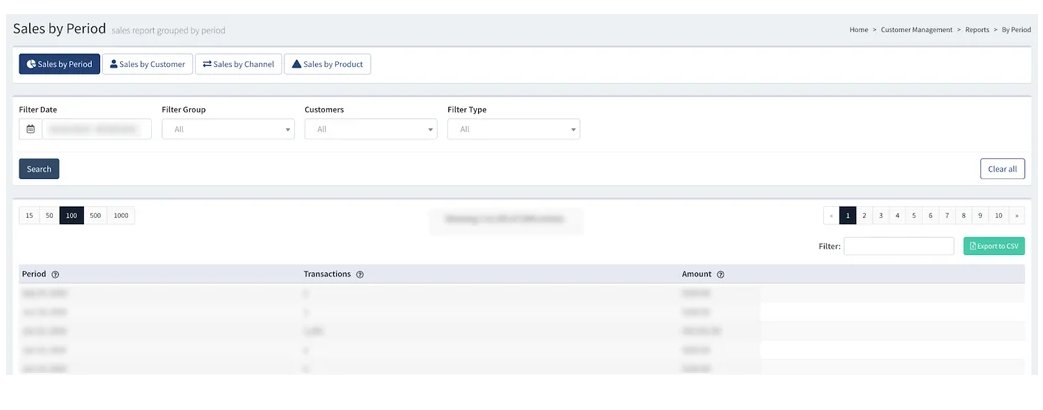Set page size to 1000 entries
This screenshot has height=410, width=1043.
[x=121, y=216]
